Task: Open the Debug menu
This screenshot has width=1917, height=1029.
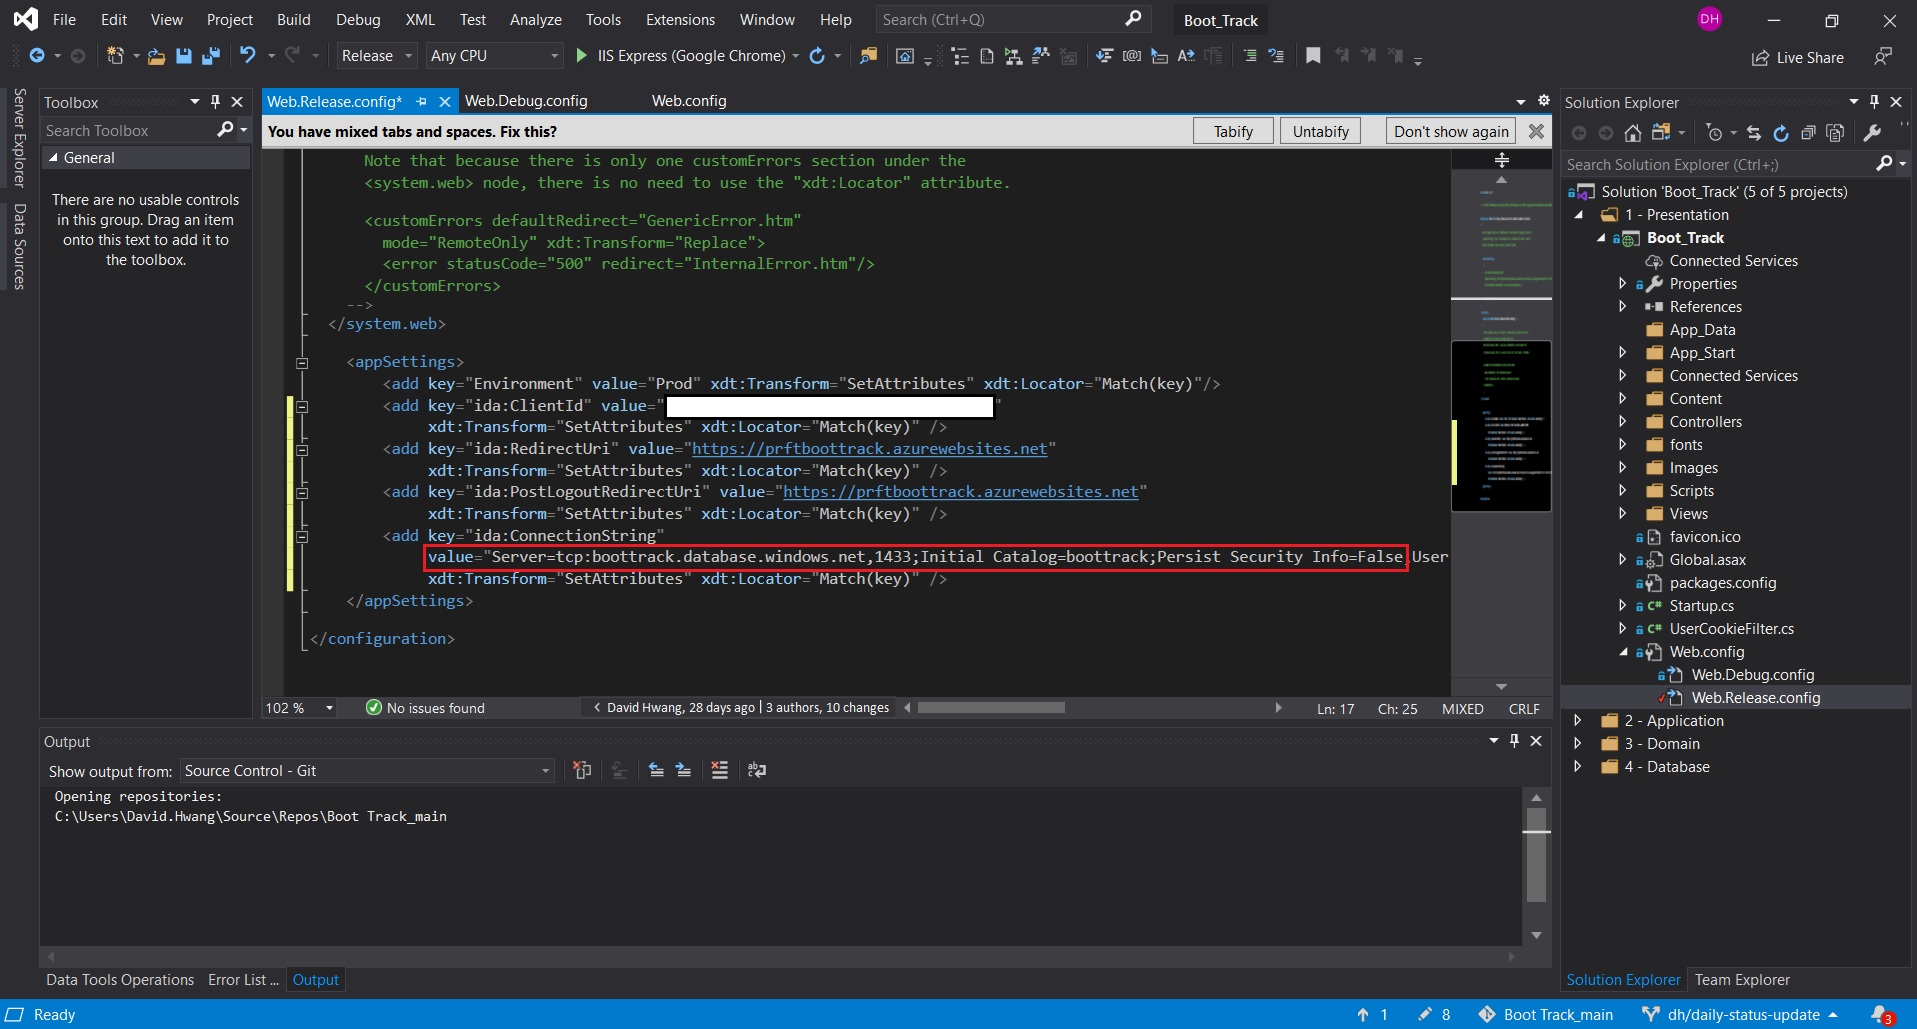Action: [x=357, y=19]
